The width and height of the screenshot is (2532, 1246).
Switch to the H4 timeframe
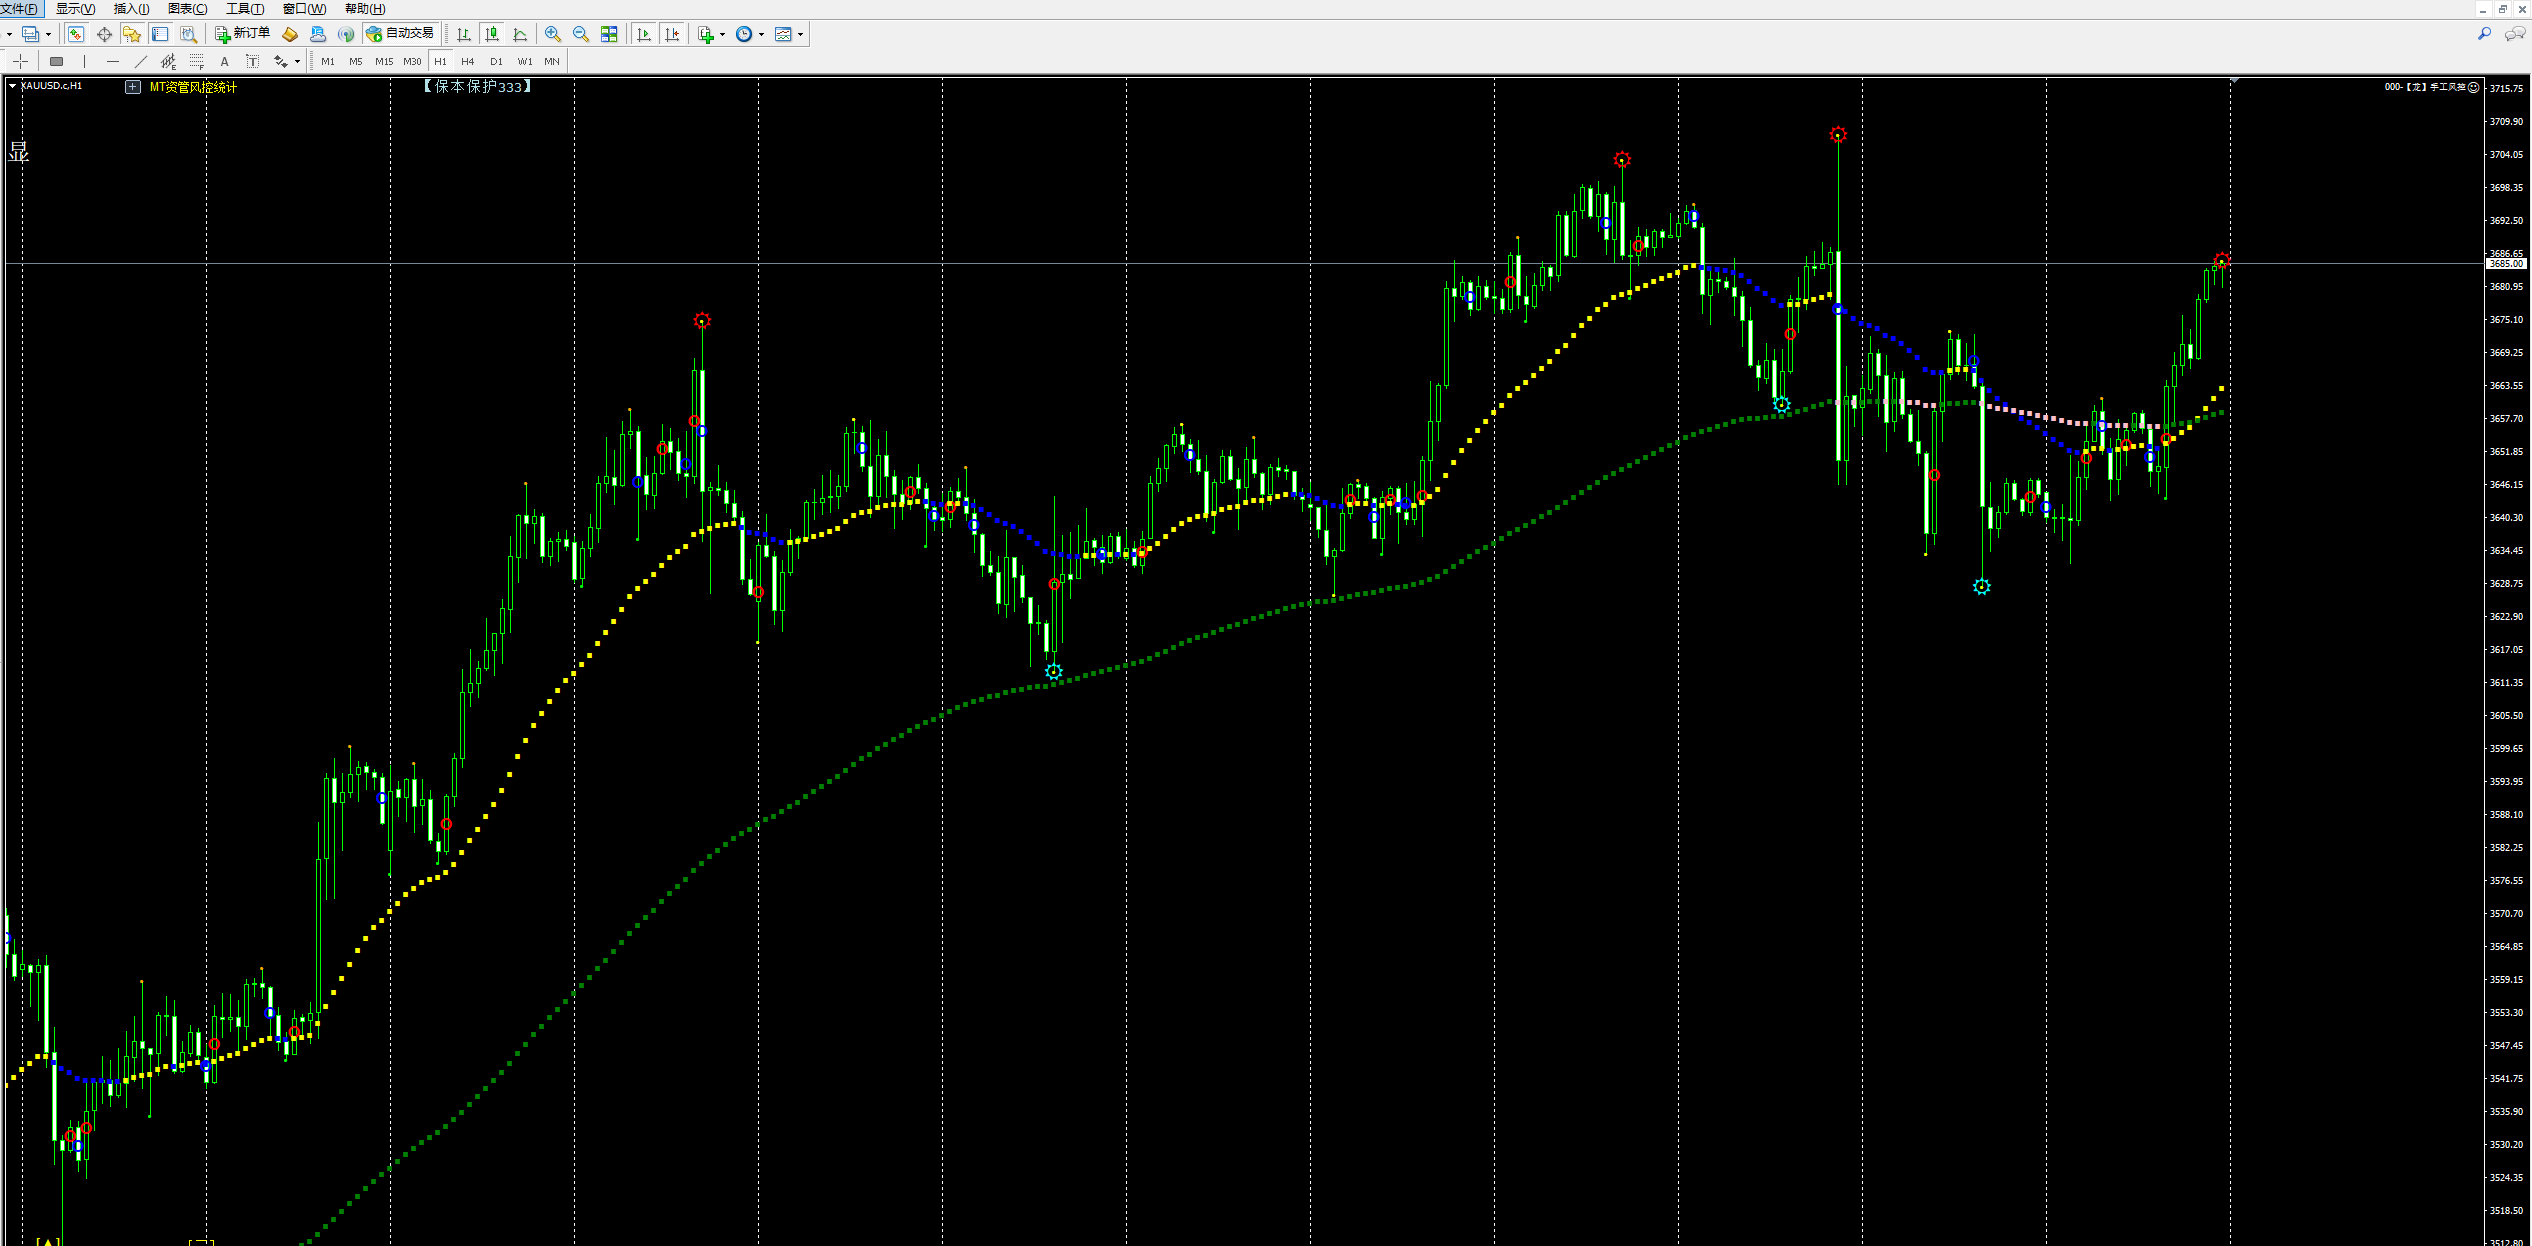click(467, 62)
